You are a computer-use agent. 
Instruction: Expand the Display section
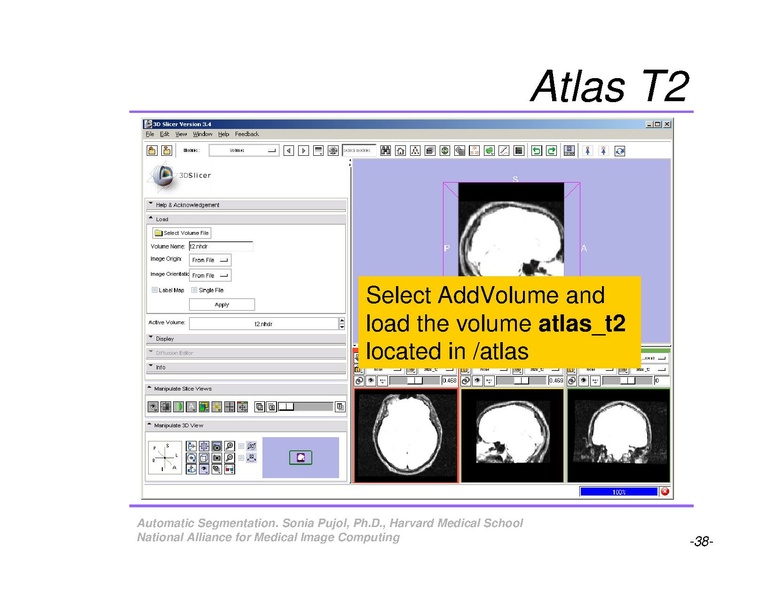click(x=246, y=339)
